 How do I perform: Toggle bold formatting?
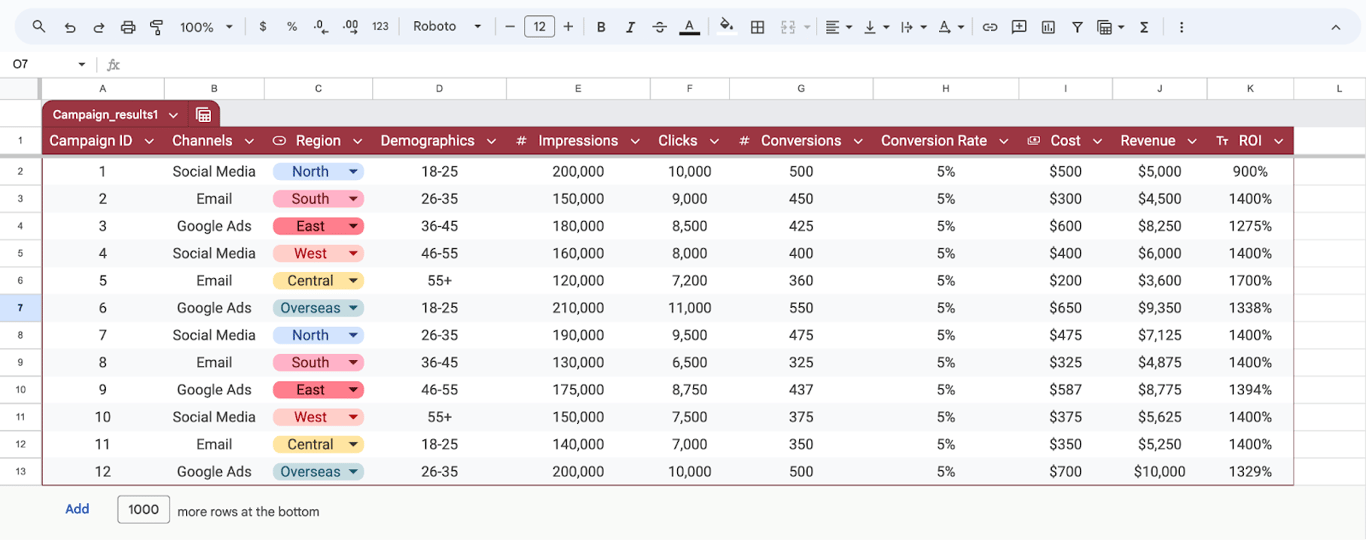pos(601,27)
